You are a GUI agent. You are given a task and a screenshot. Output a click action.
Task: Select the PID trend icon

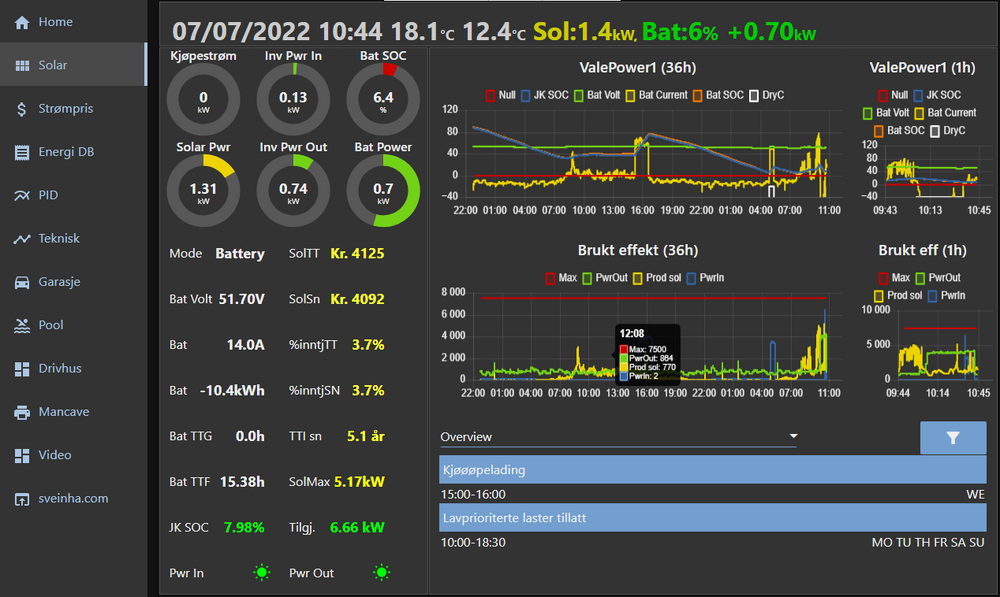coord(21,196)
